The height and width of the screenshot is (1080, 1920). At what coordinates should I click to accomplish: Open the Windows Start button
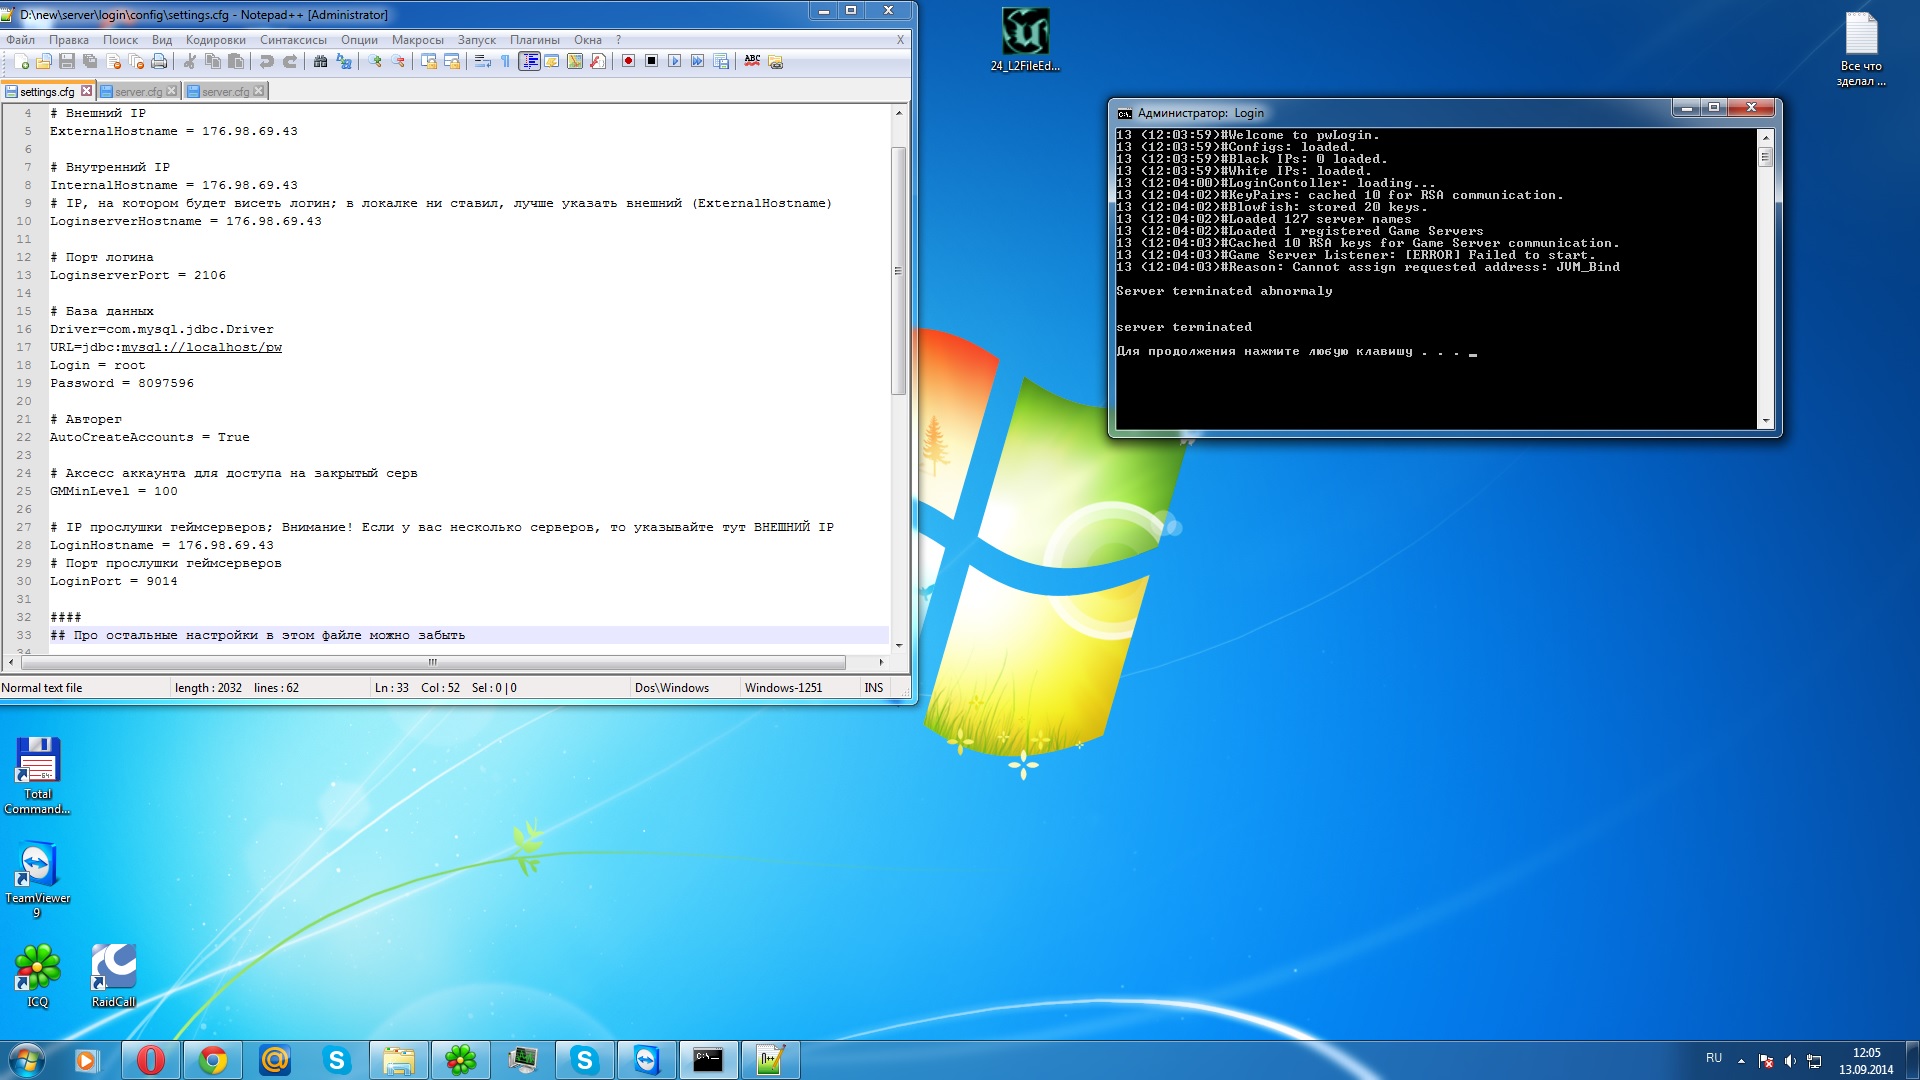tap(27, 1060)
